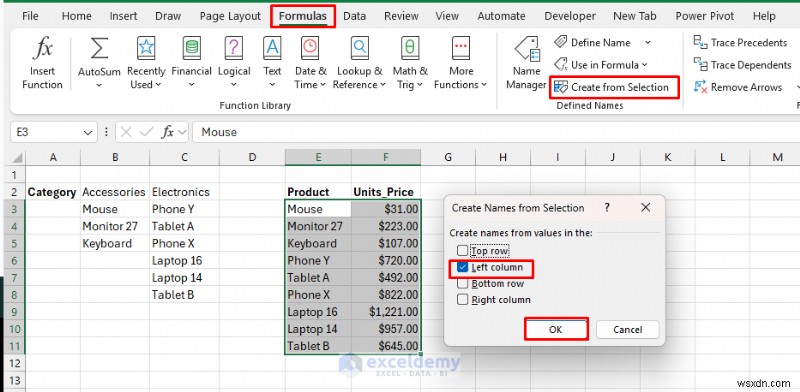The height and width of the screenshot is (392, 800).
Task: Click the formula bar containing Mouse
Action: pyautogui.click(x=495, y=132)
